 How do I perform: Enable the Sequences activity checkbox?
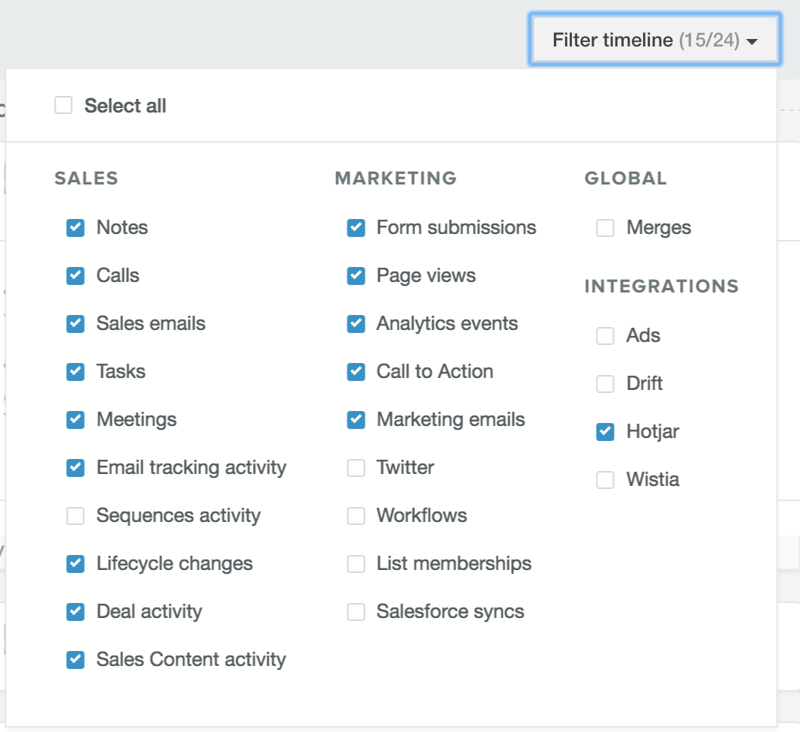coord(76,516)
